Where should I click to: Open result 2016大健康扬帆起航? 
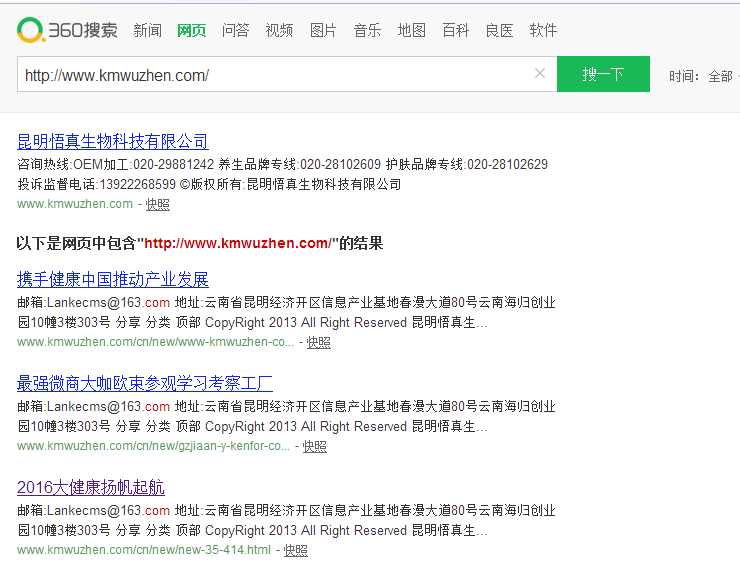pyautogui.click(x=91, y=487)
